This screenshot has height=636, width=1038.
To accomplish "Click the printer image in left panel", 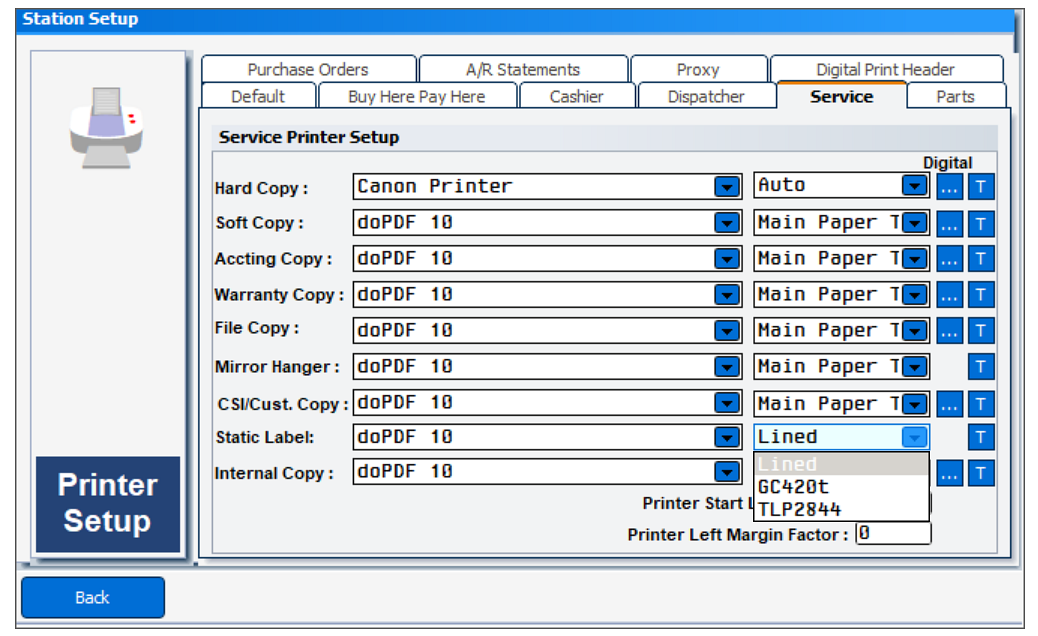I will (106, 128).
